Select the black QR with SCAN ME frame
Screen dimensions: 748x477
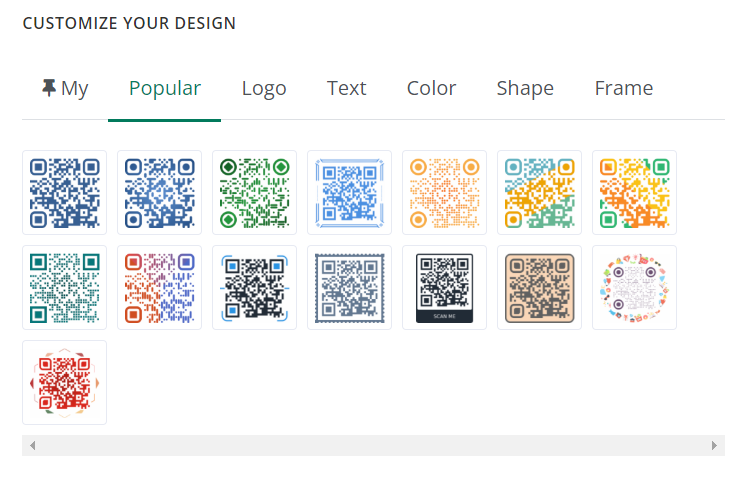(445, 288)
